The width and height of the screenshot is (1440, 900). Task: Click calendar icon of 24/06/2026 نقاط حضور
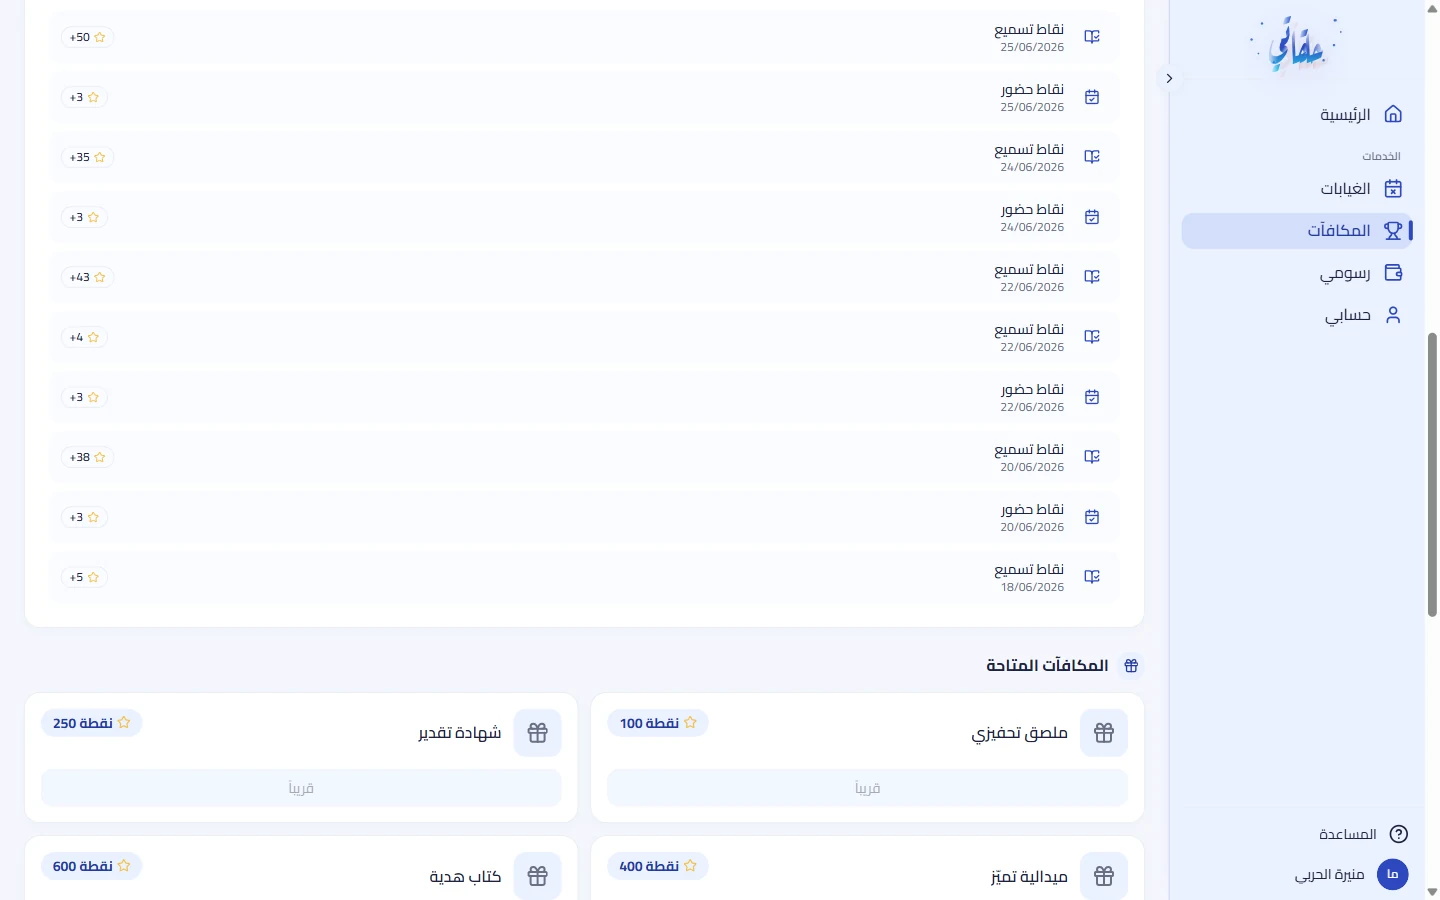1092,217
